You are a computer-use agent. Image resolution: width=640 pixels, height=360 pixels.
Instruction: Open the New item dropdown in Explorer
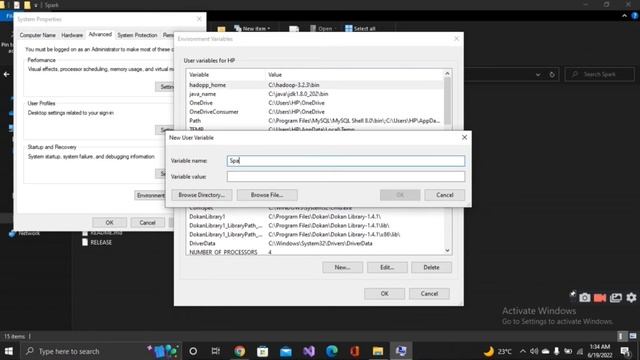click(252, 28)
